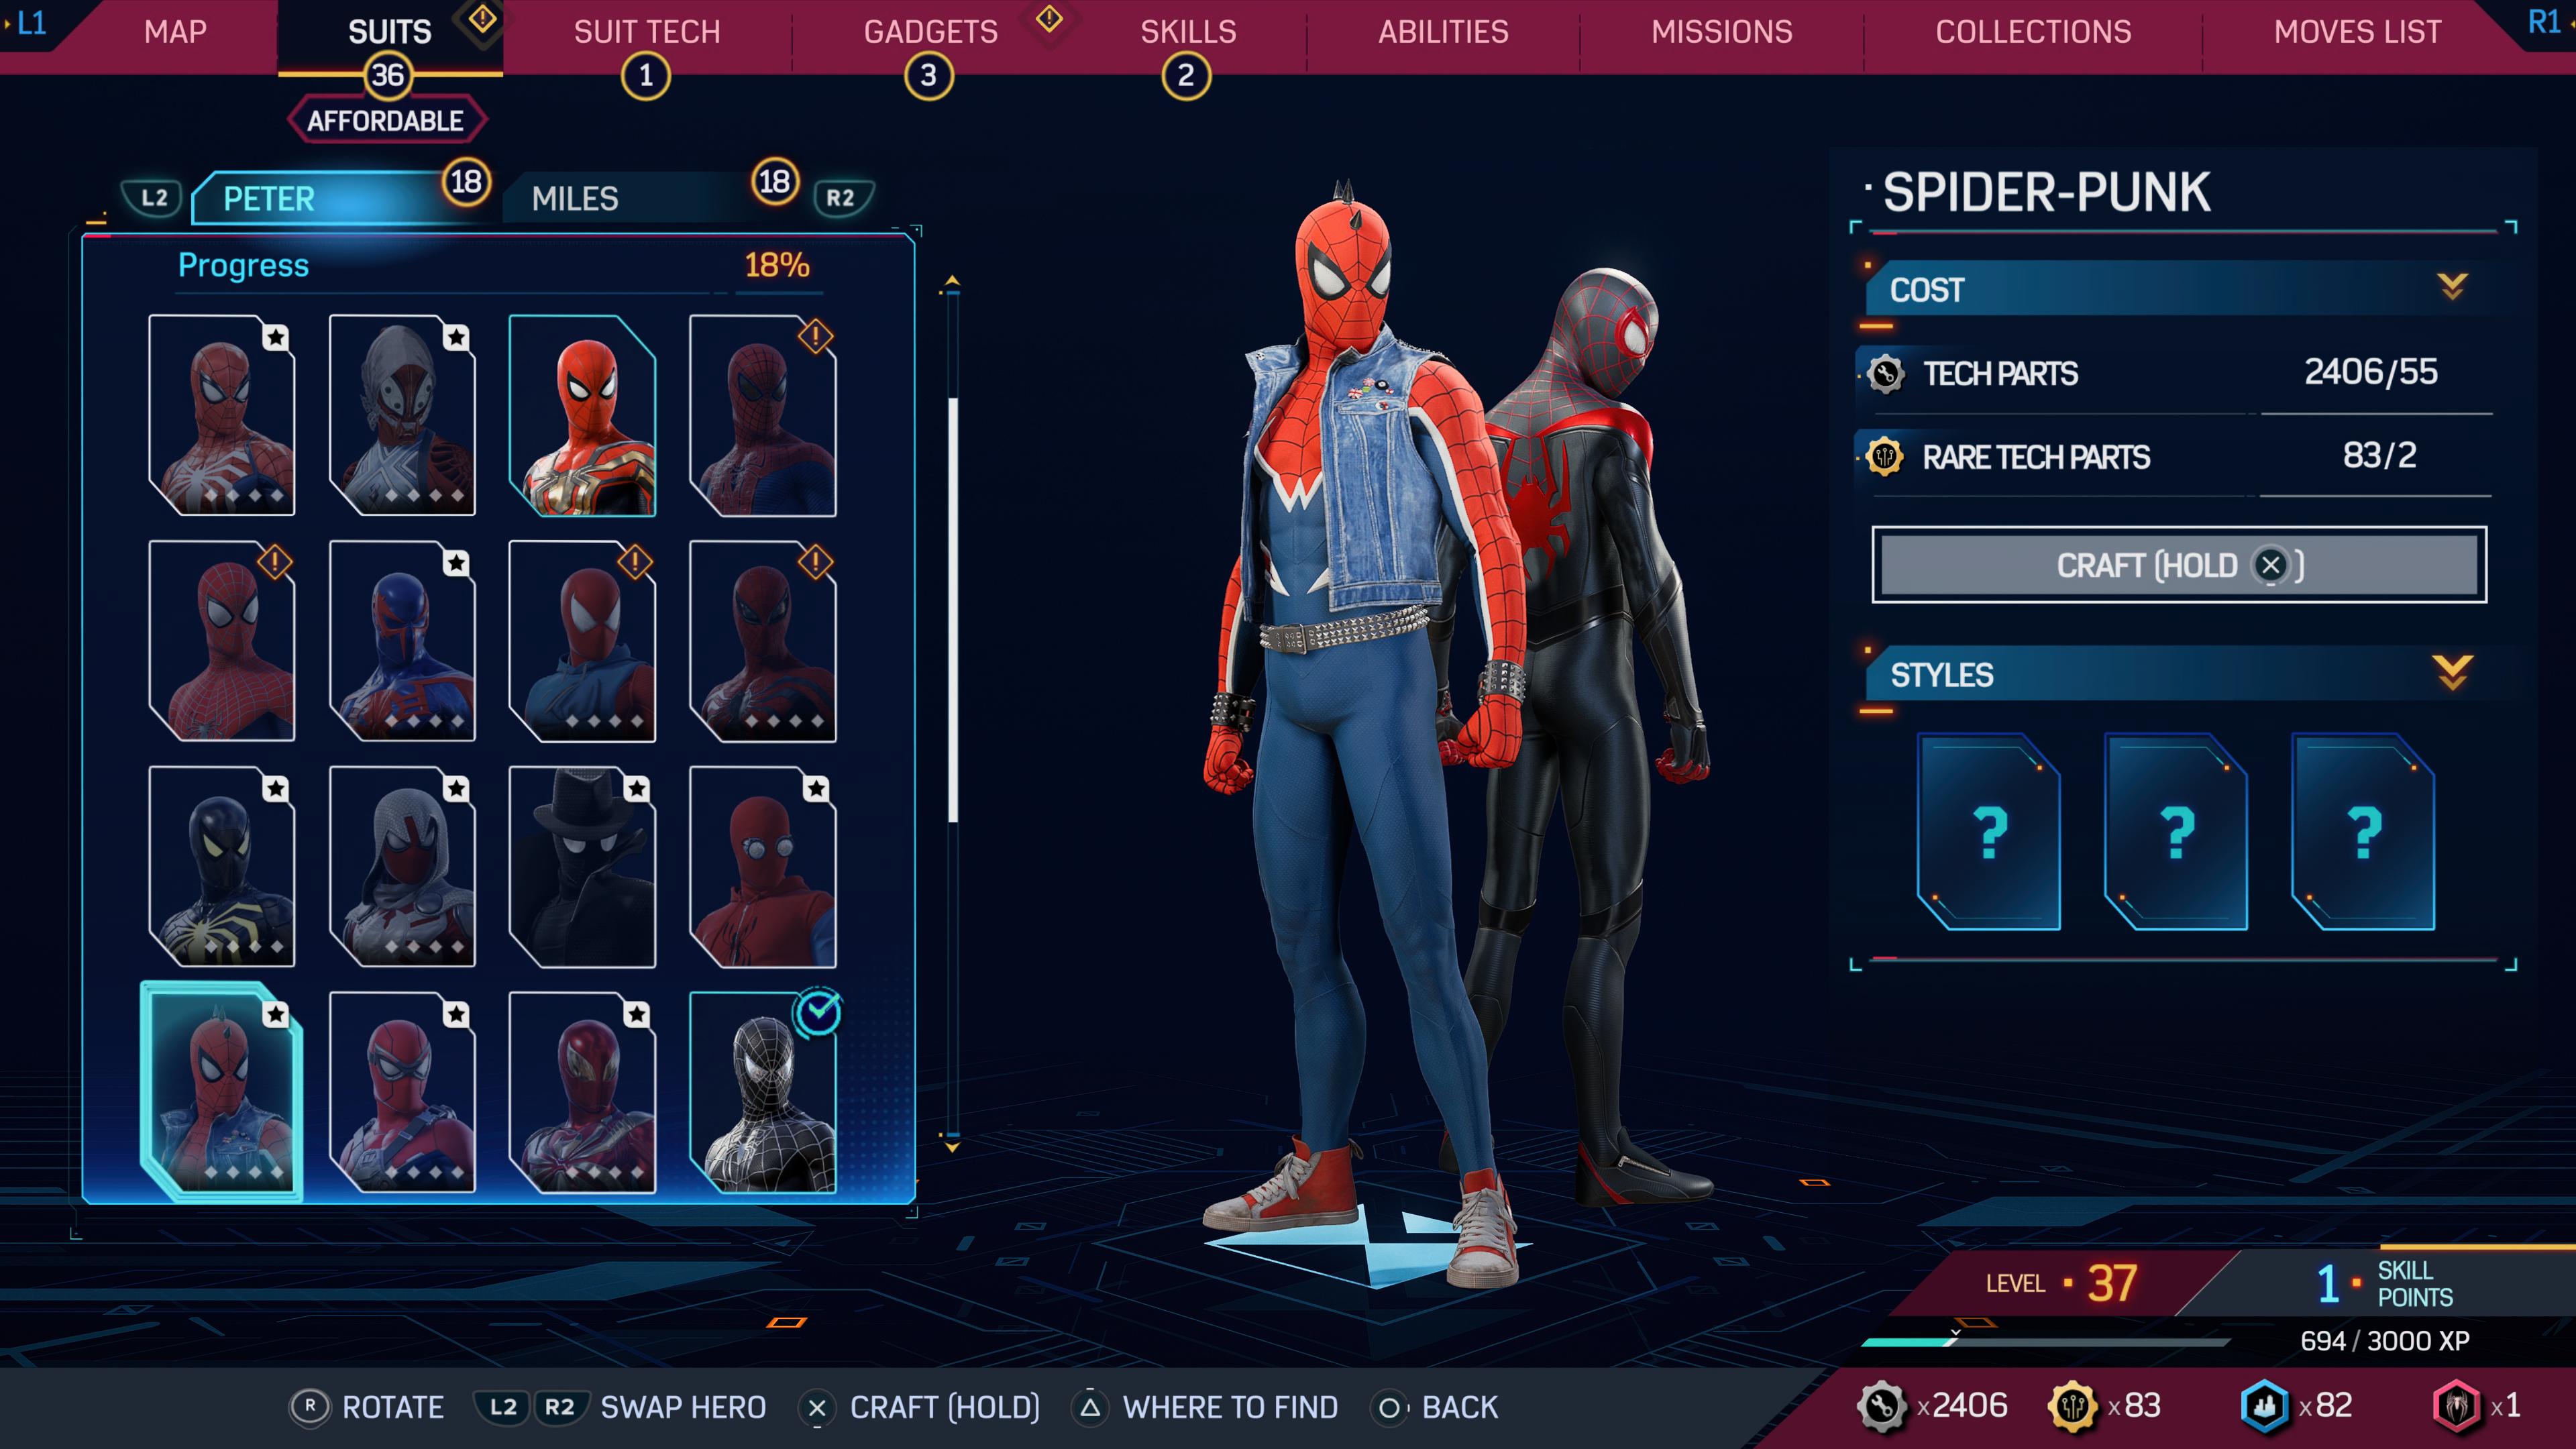
Task: Select the black and yellow symbiote-style suit
Action: coord(222,867)
